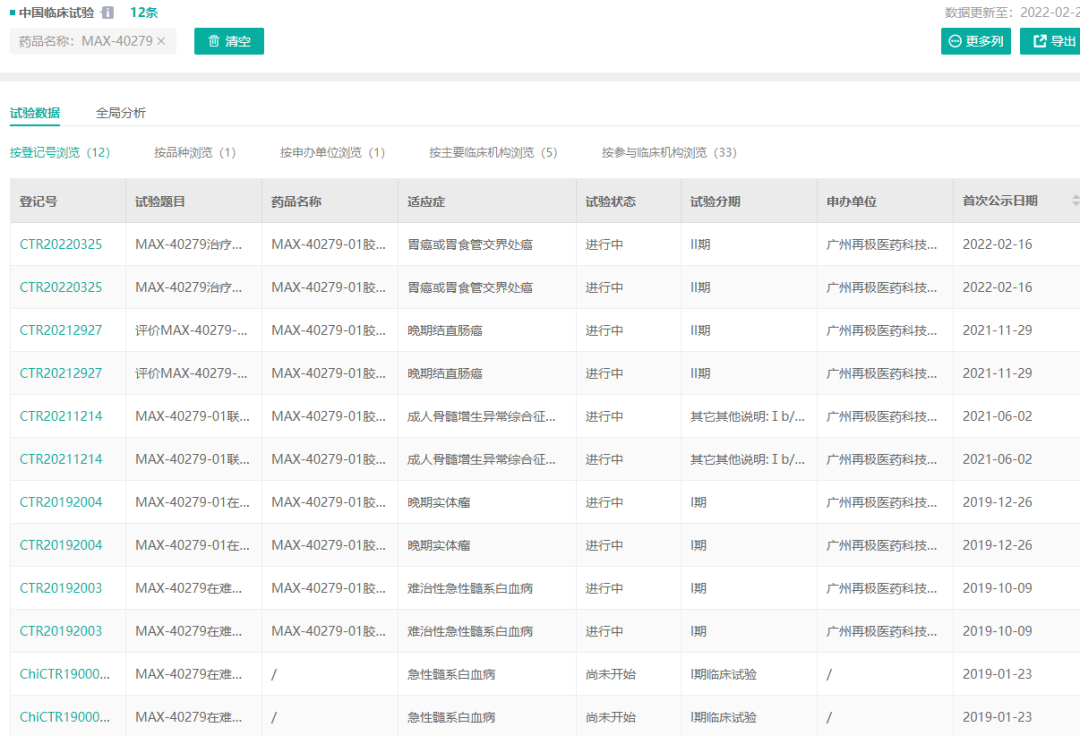Remove the MAX-40279 drug name filter tag
1080x736 pixels.
click(x=161, y=41)
